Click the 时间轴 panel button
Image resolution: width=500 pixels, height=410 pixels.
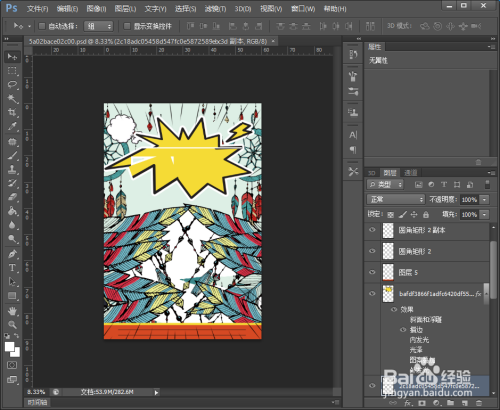37,402
